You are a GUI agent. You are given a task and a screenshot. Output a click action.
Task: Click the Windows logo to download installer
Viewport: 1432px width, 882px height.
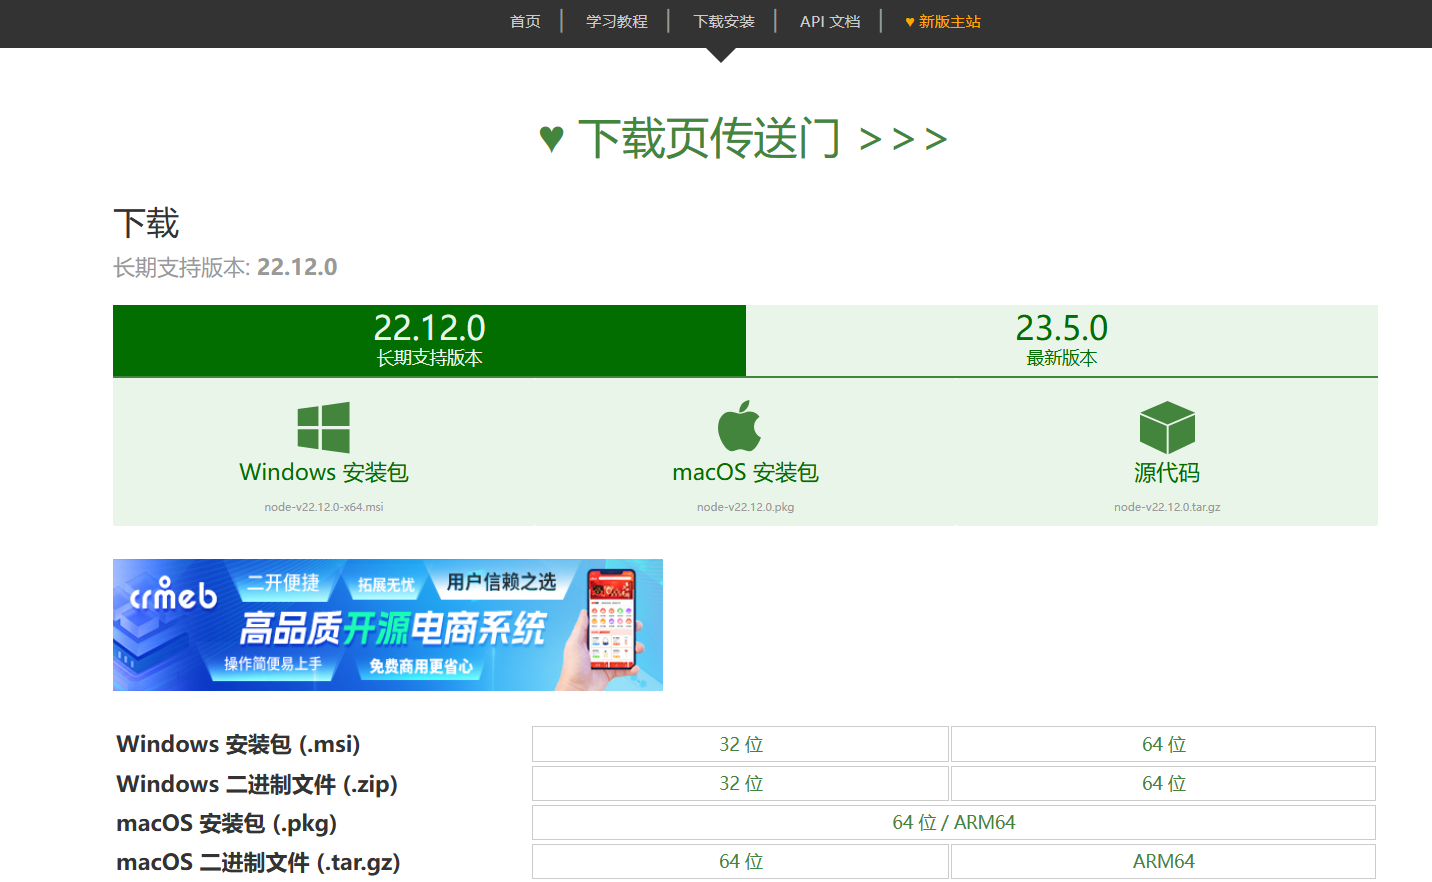[x=324, y=425]
